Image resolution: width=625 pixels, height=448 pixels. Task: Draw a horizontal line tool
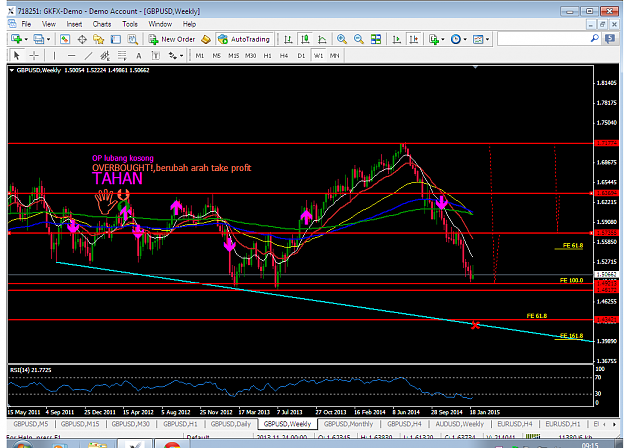pos(71,55)
